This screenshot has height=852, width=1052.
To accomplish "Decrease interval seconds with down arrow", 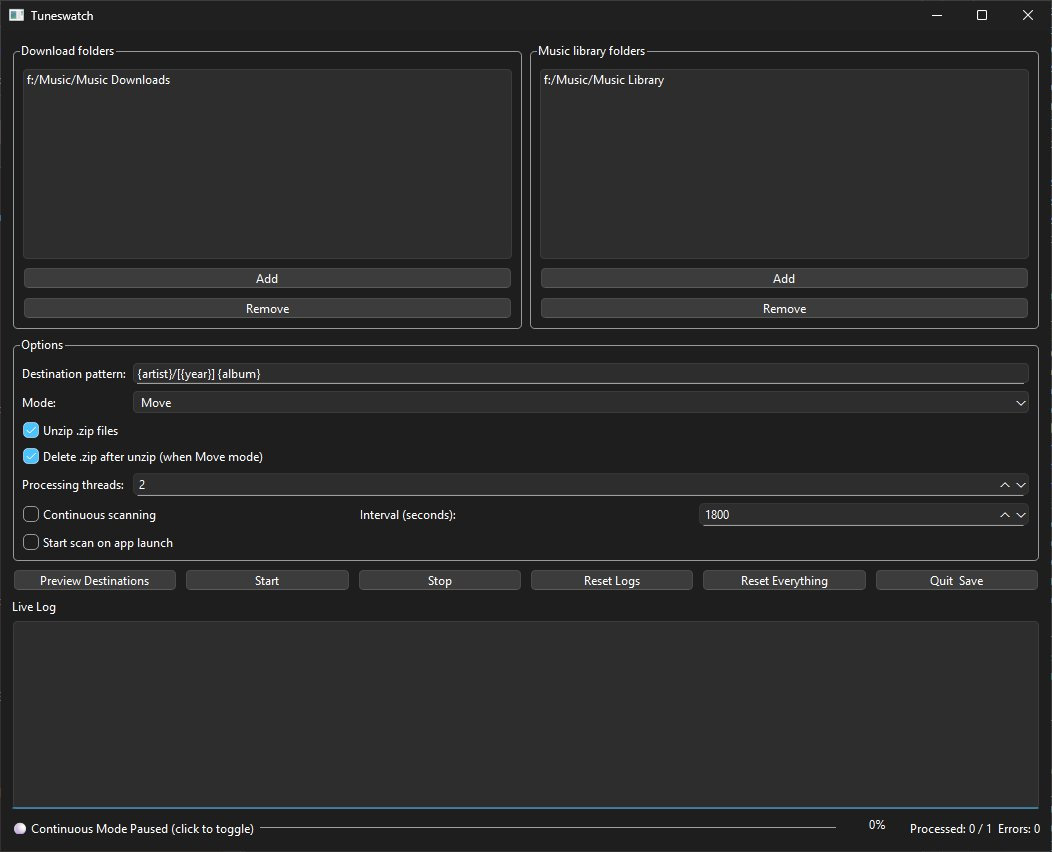I will point(1020,515).
